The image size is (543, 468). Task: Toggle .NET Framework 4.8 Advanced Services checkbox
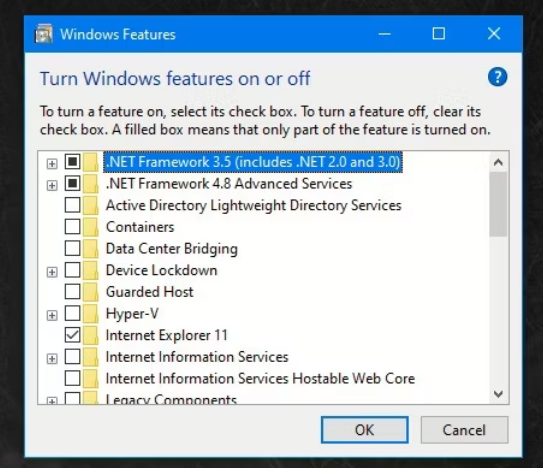(x=72, y=184)
